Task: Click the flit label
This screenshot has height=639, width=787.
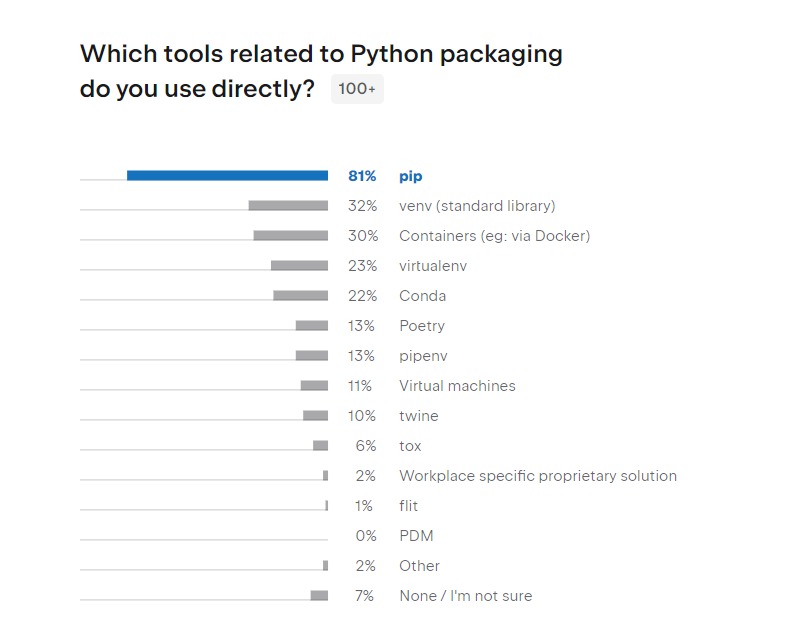Action: click(408, 506)
